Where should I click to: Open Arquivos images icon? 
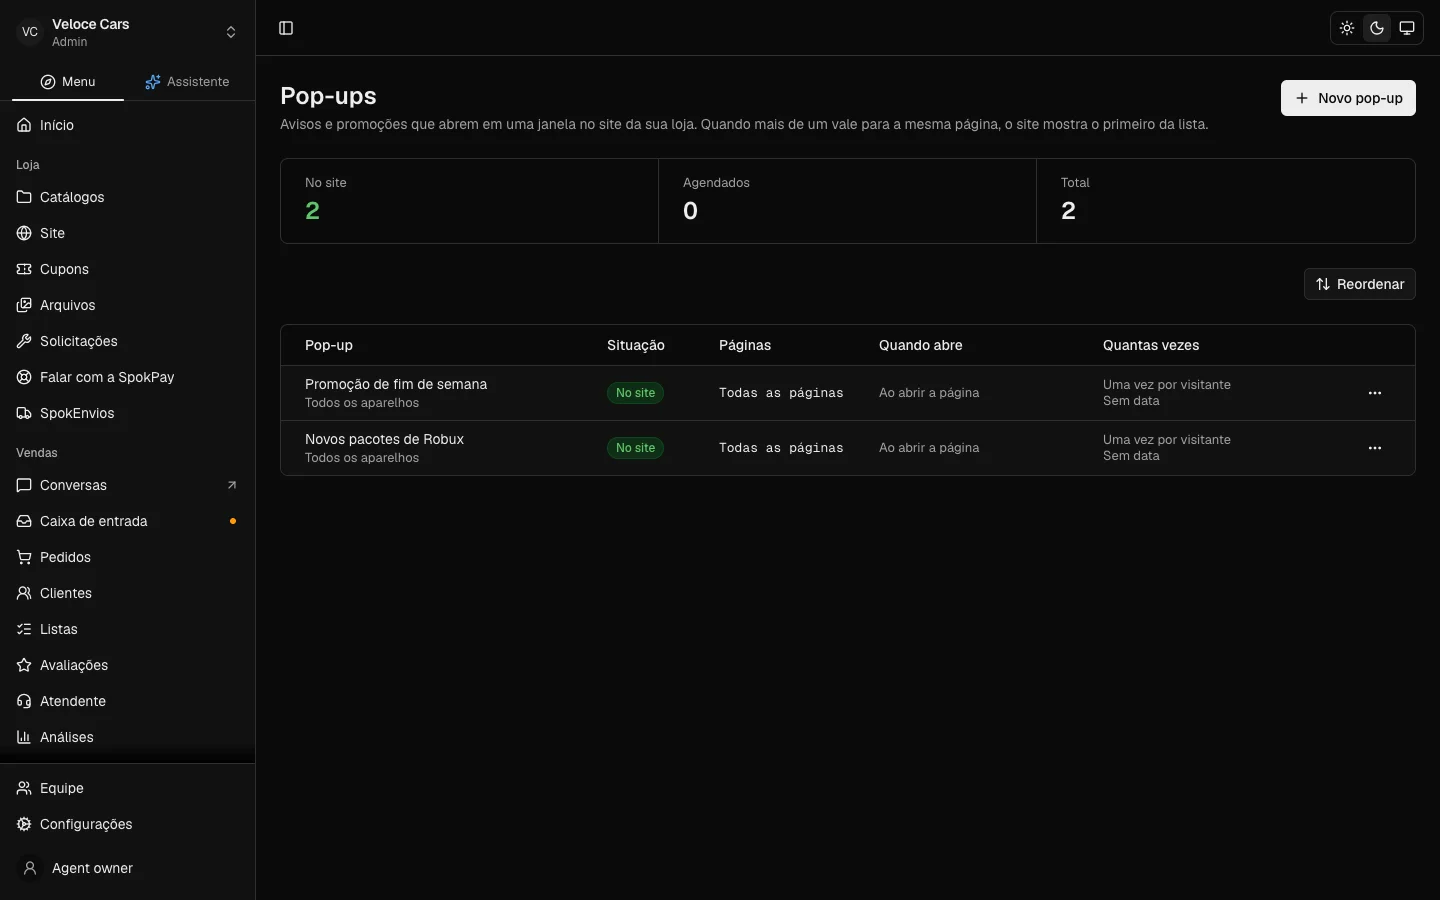click(x=24, y=305)
